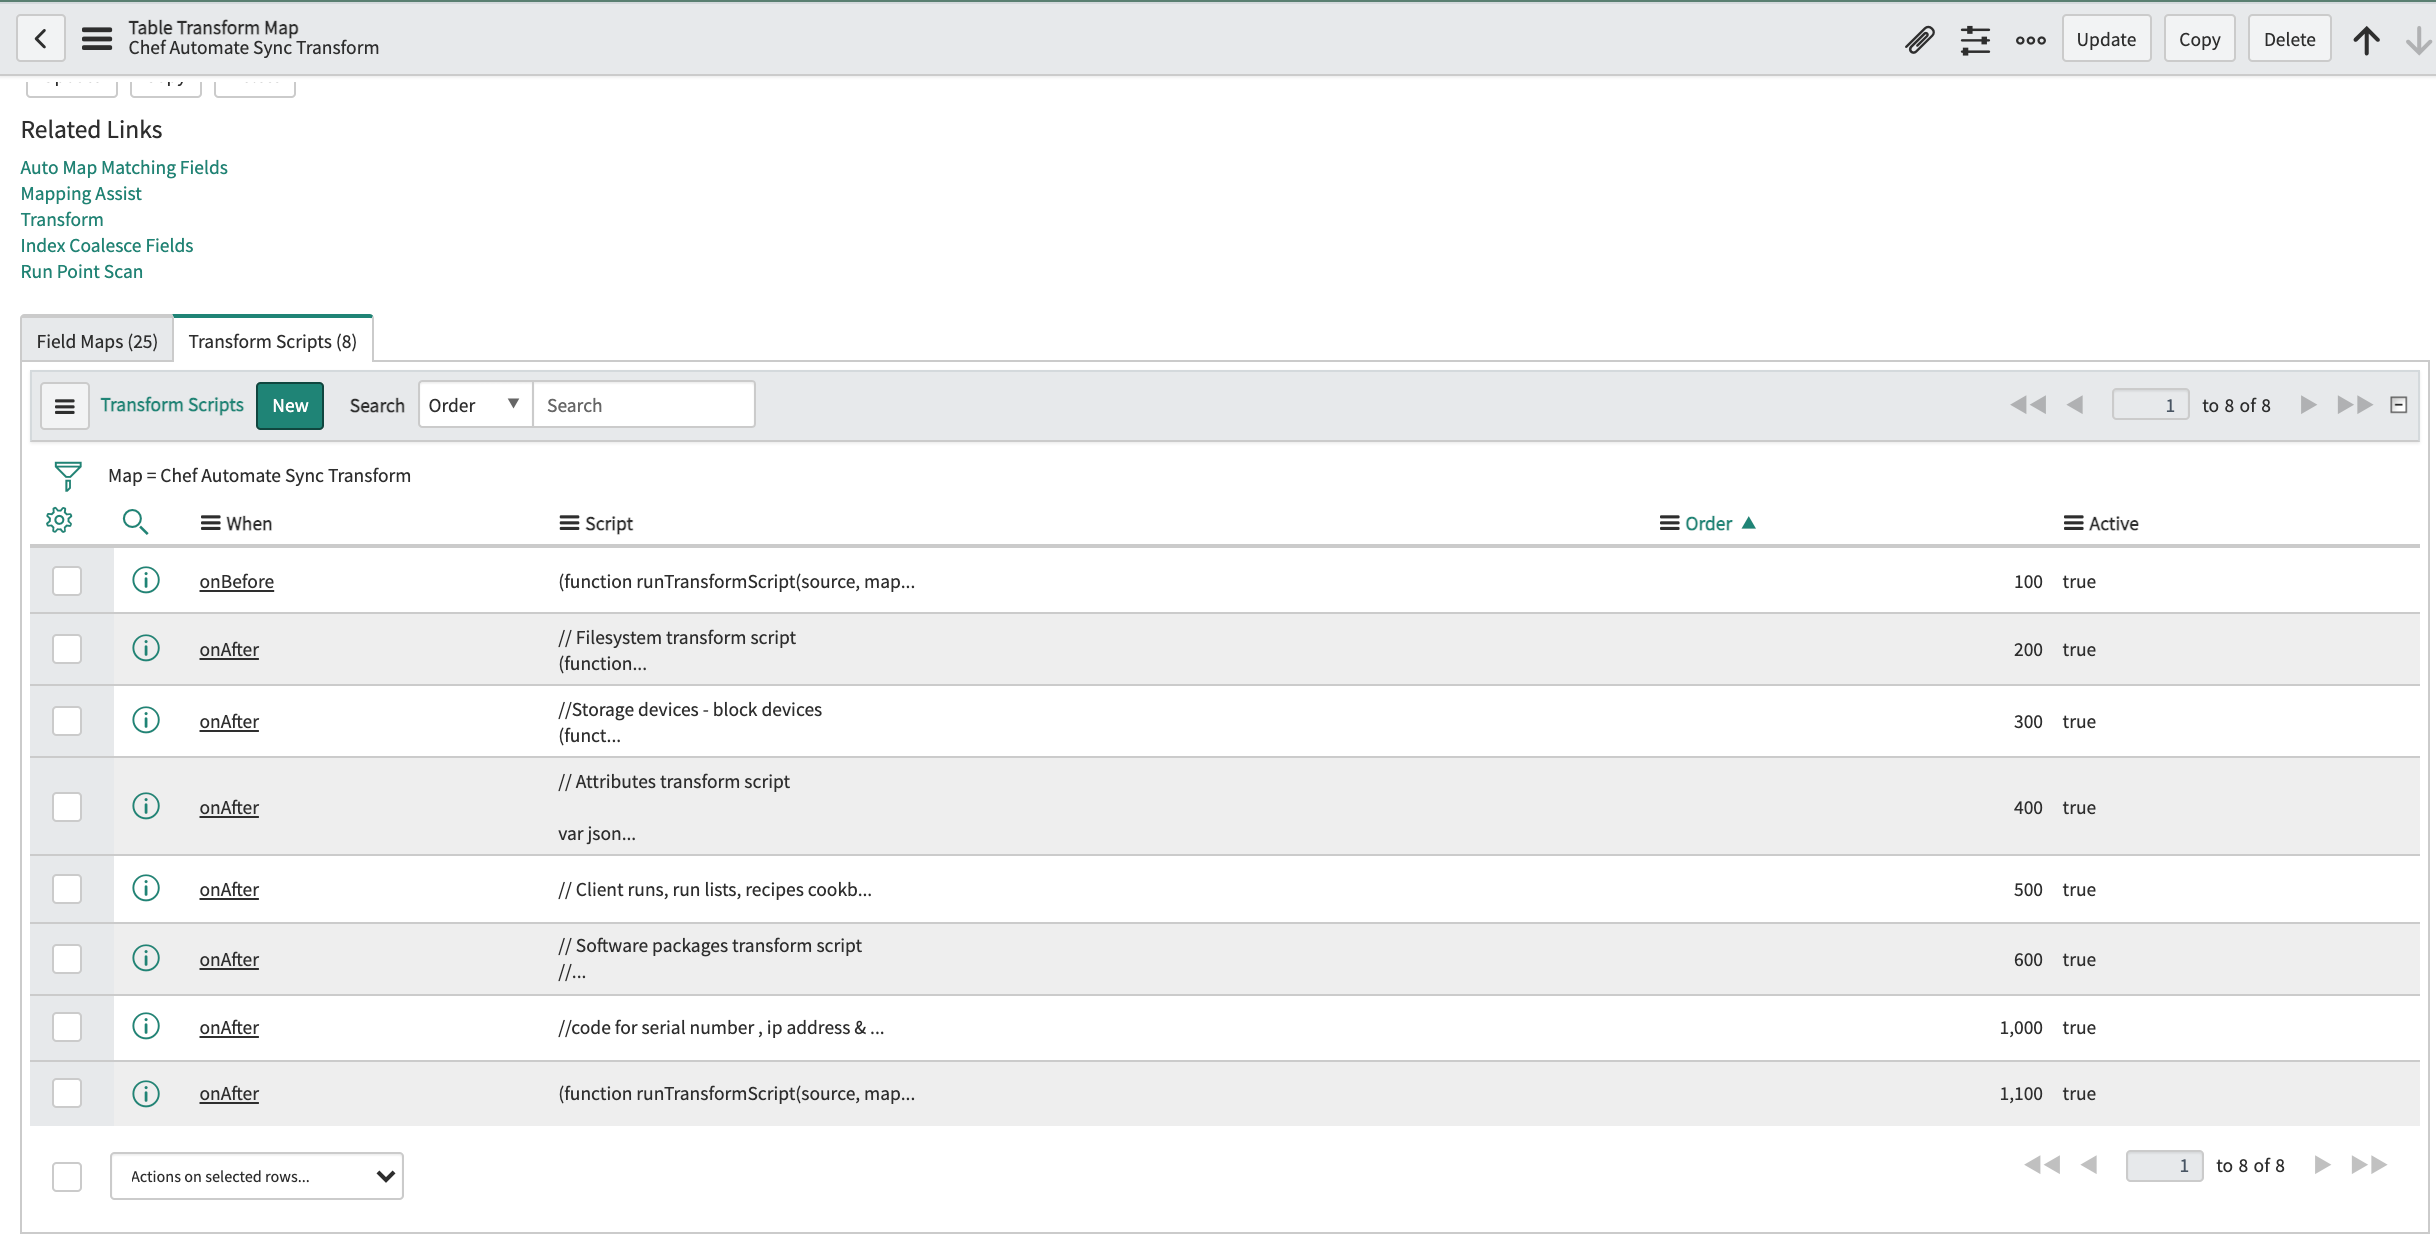
Task: Click the New button to add transform script
Action: pyautogui.click(x=290, y=404)
